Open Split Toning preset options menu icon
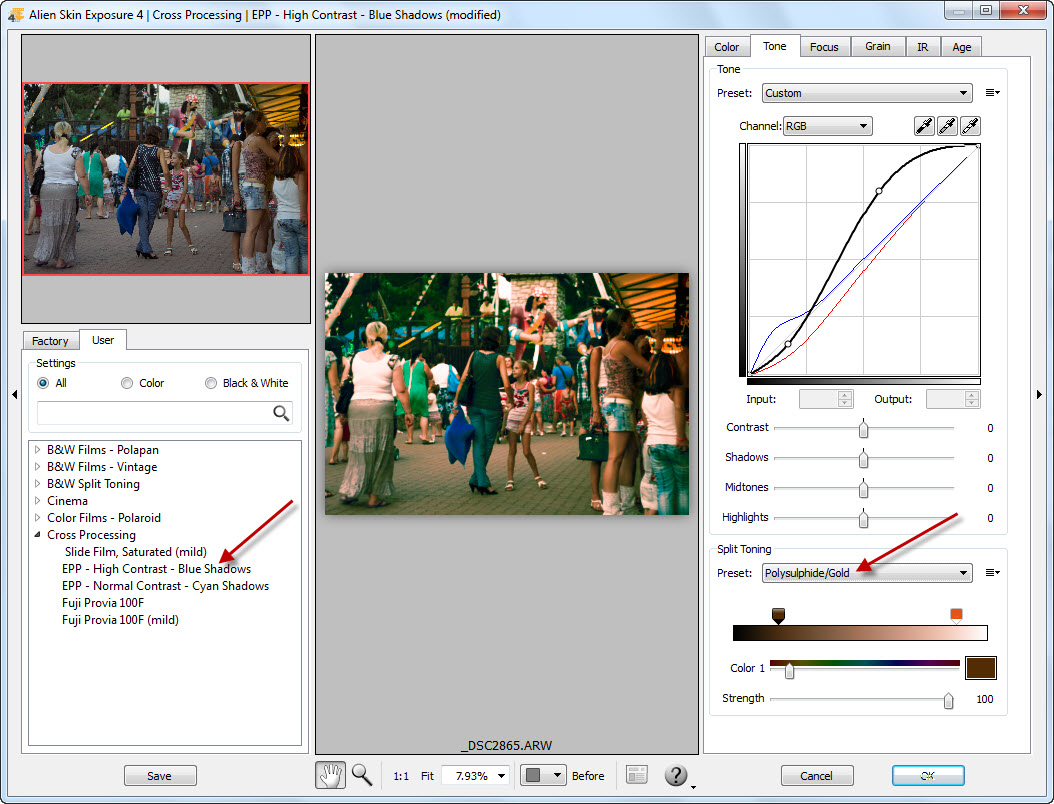The width and height of the screenshot is (1054, 804). [x=992, y=573]
